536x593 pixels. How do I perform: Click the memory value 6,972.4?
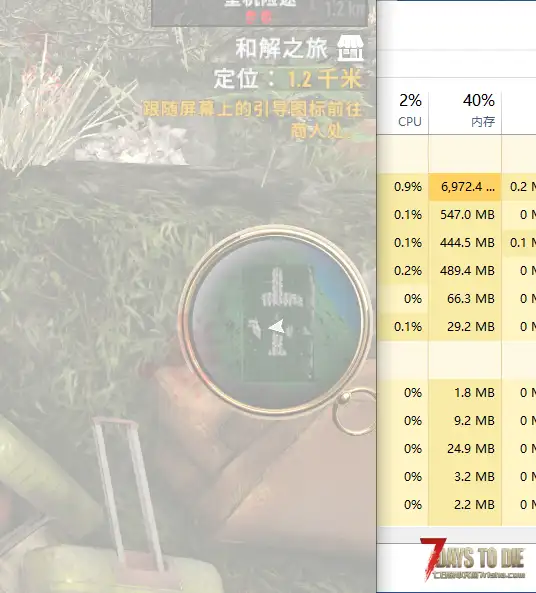point(465,187)
